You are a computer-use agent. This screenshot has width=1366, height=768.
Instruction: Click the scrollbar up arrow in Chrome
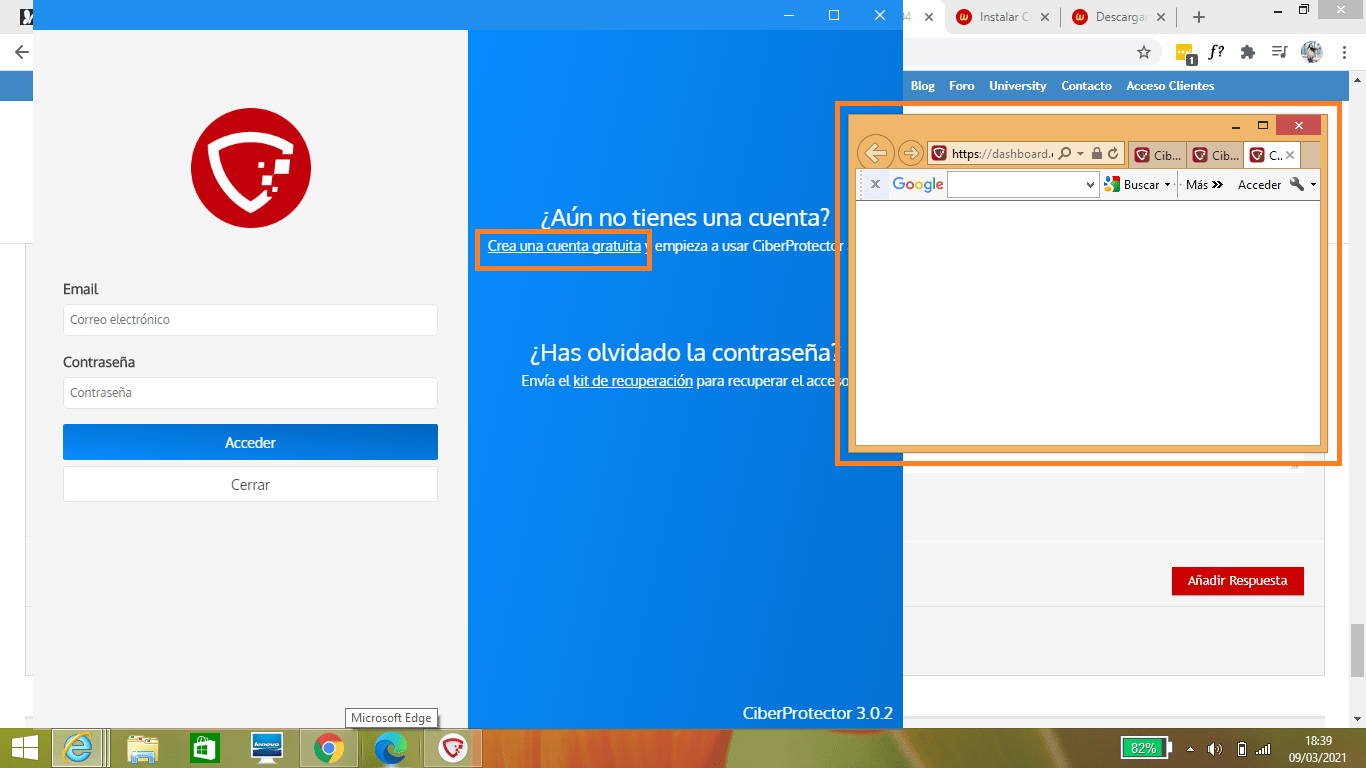point(1357,79)
